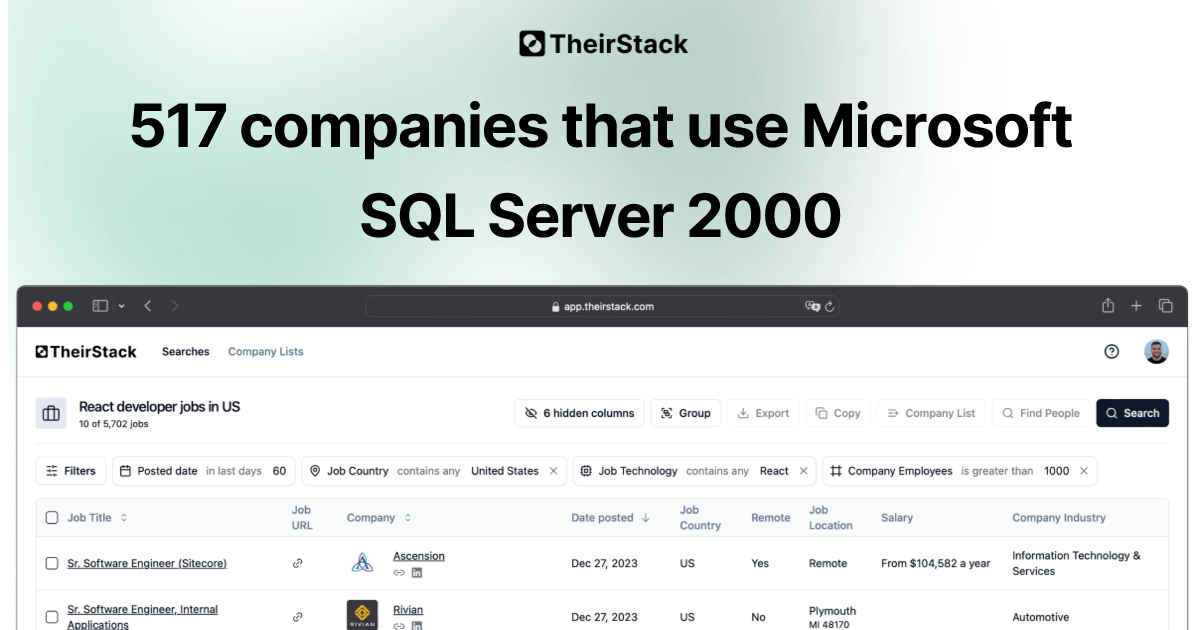Viewport: 1200px width, 630px height.
Task: Edit the Job Technology React filter chip
Action: tap(695, 471)
